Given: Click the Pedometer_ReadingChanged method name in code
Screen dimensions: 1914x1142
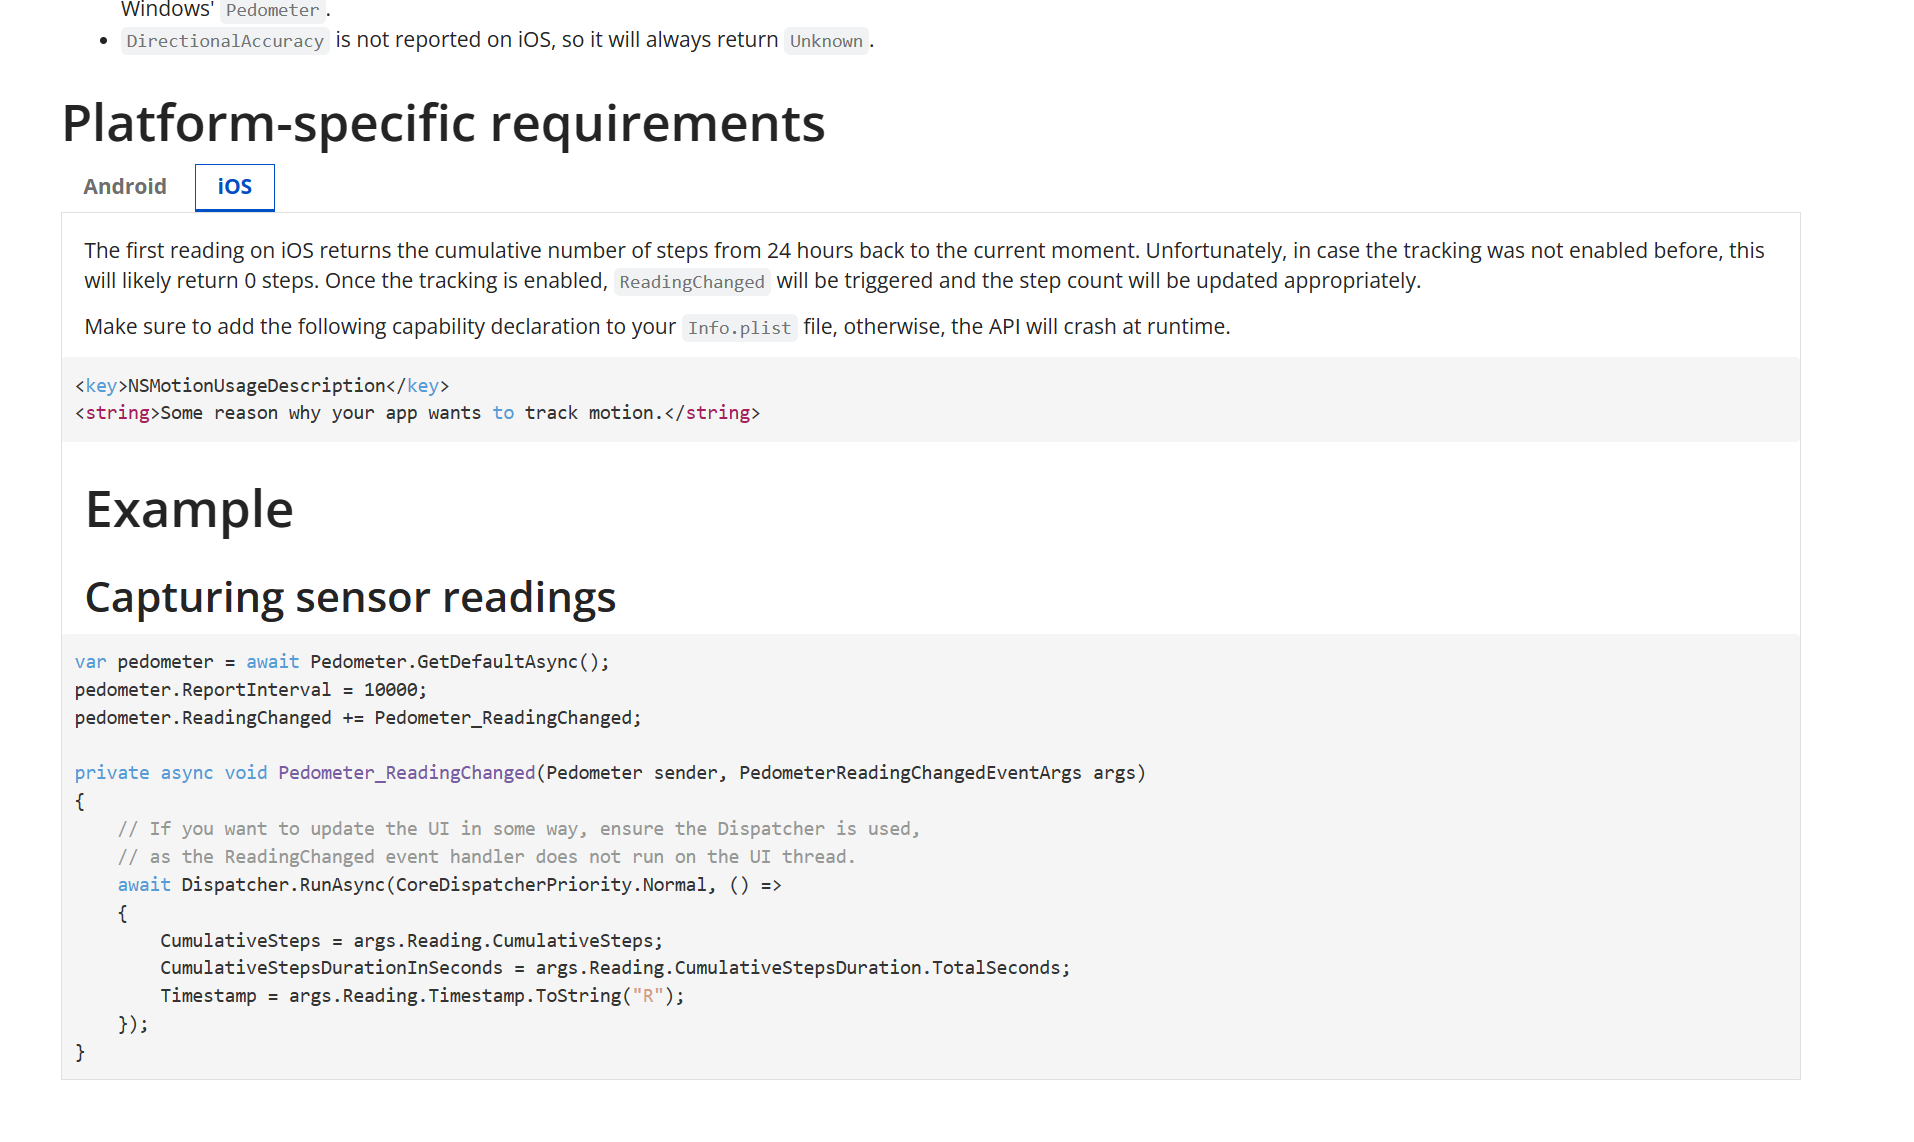Looking at the screenshot, I should coord(406,772).
